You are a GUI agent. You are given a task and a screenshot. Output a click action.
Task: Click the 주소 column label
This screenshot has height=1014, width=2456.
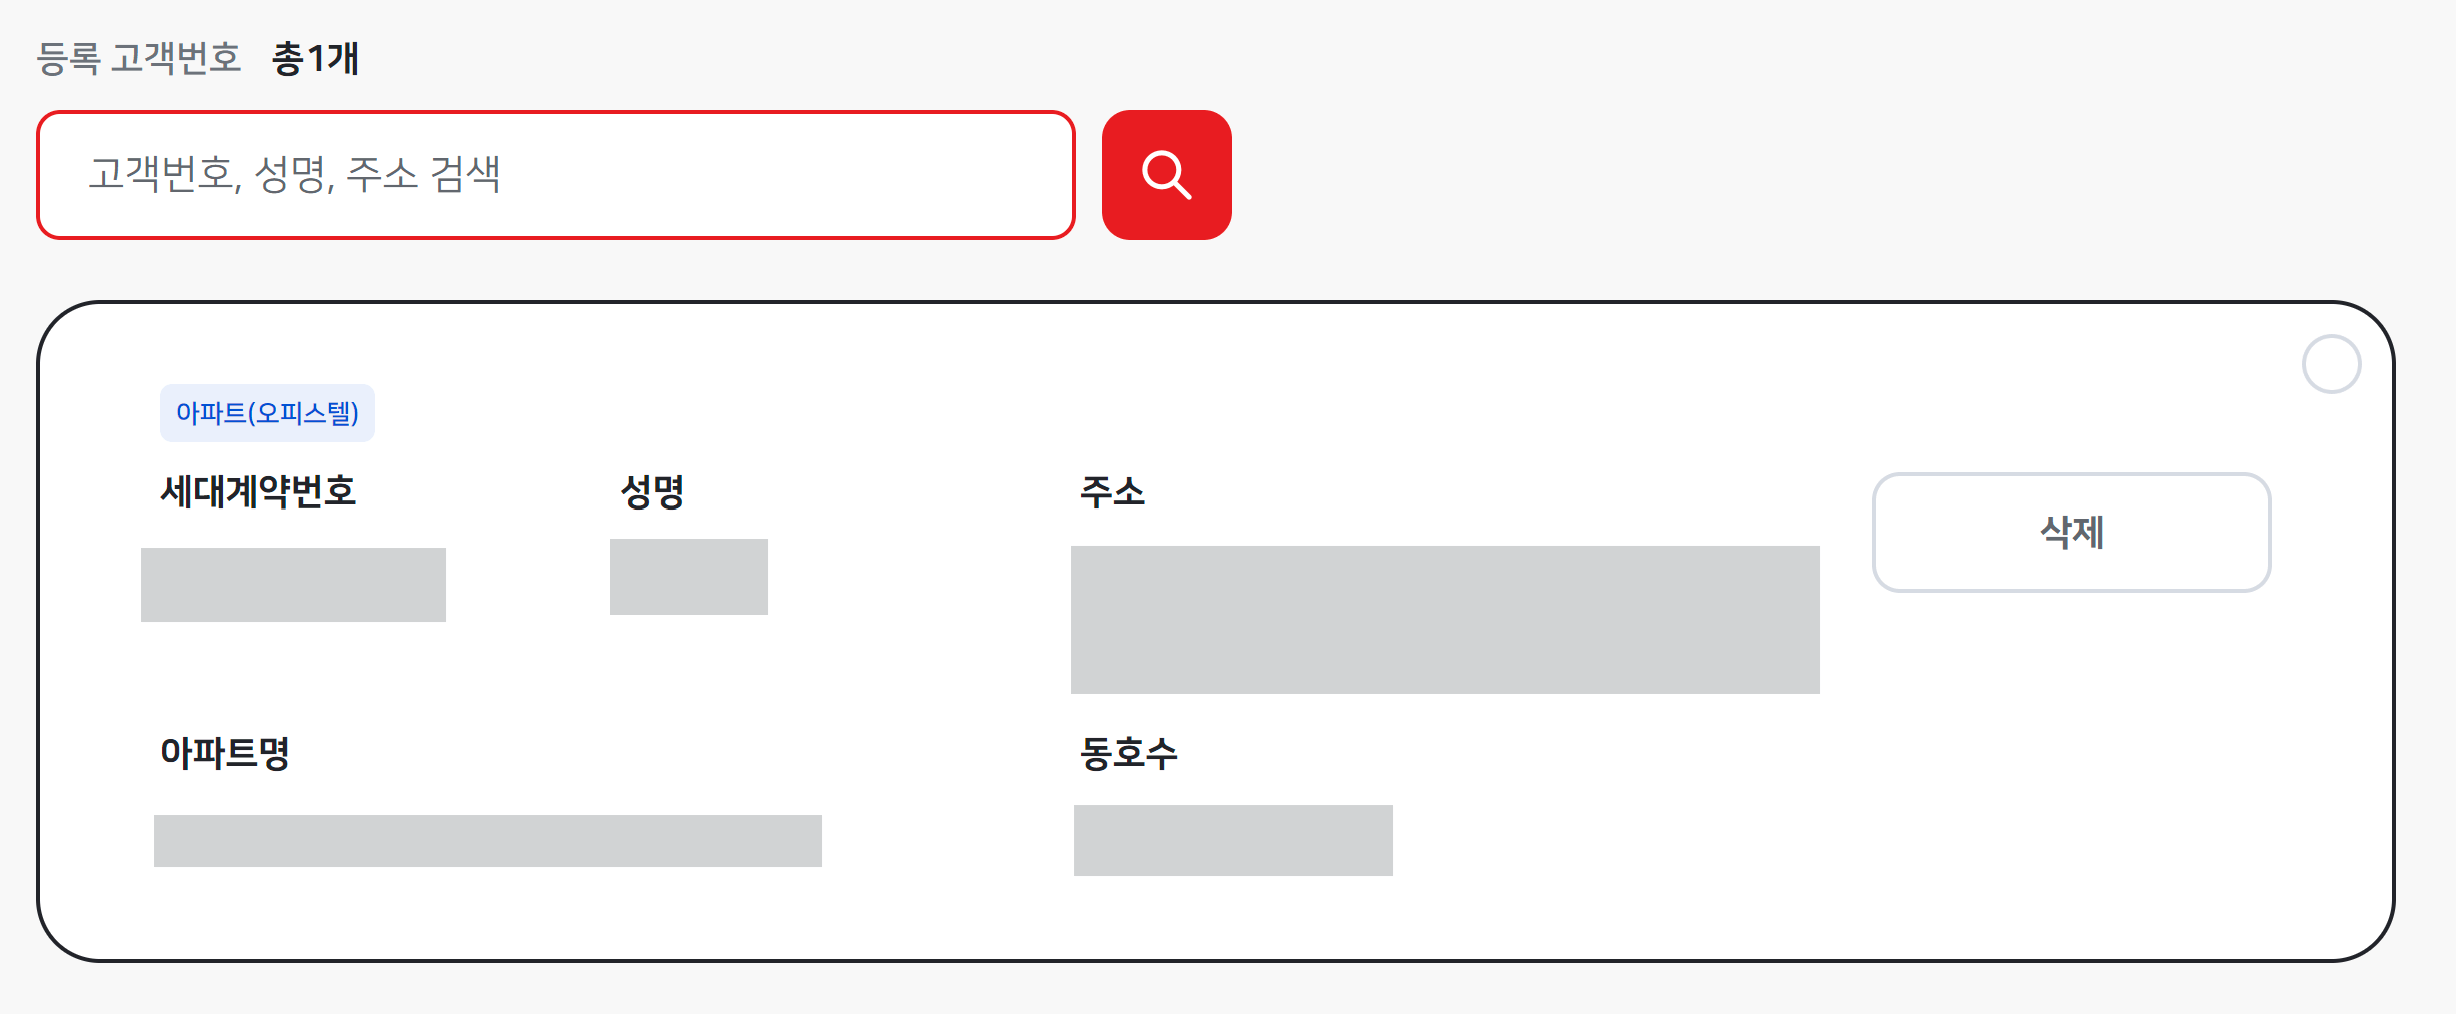pyautogui.click(x=1111, y=492)
